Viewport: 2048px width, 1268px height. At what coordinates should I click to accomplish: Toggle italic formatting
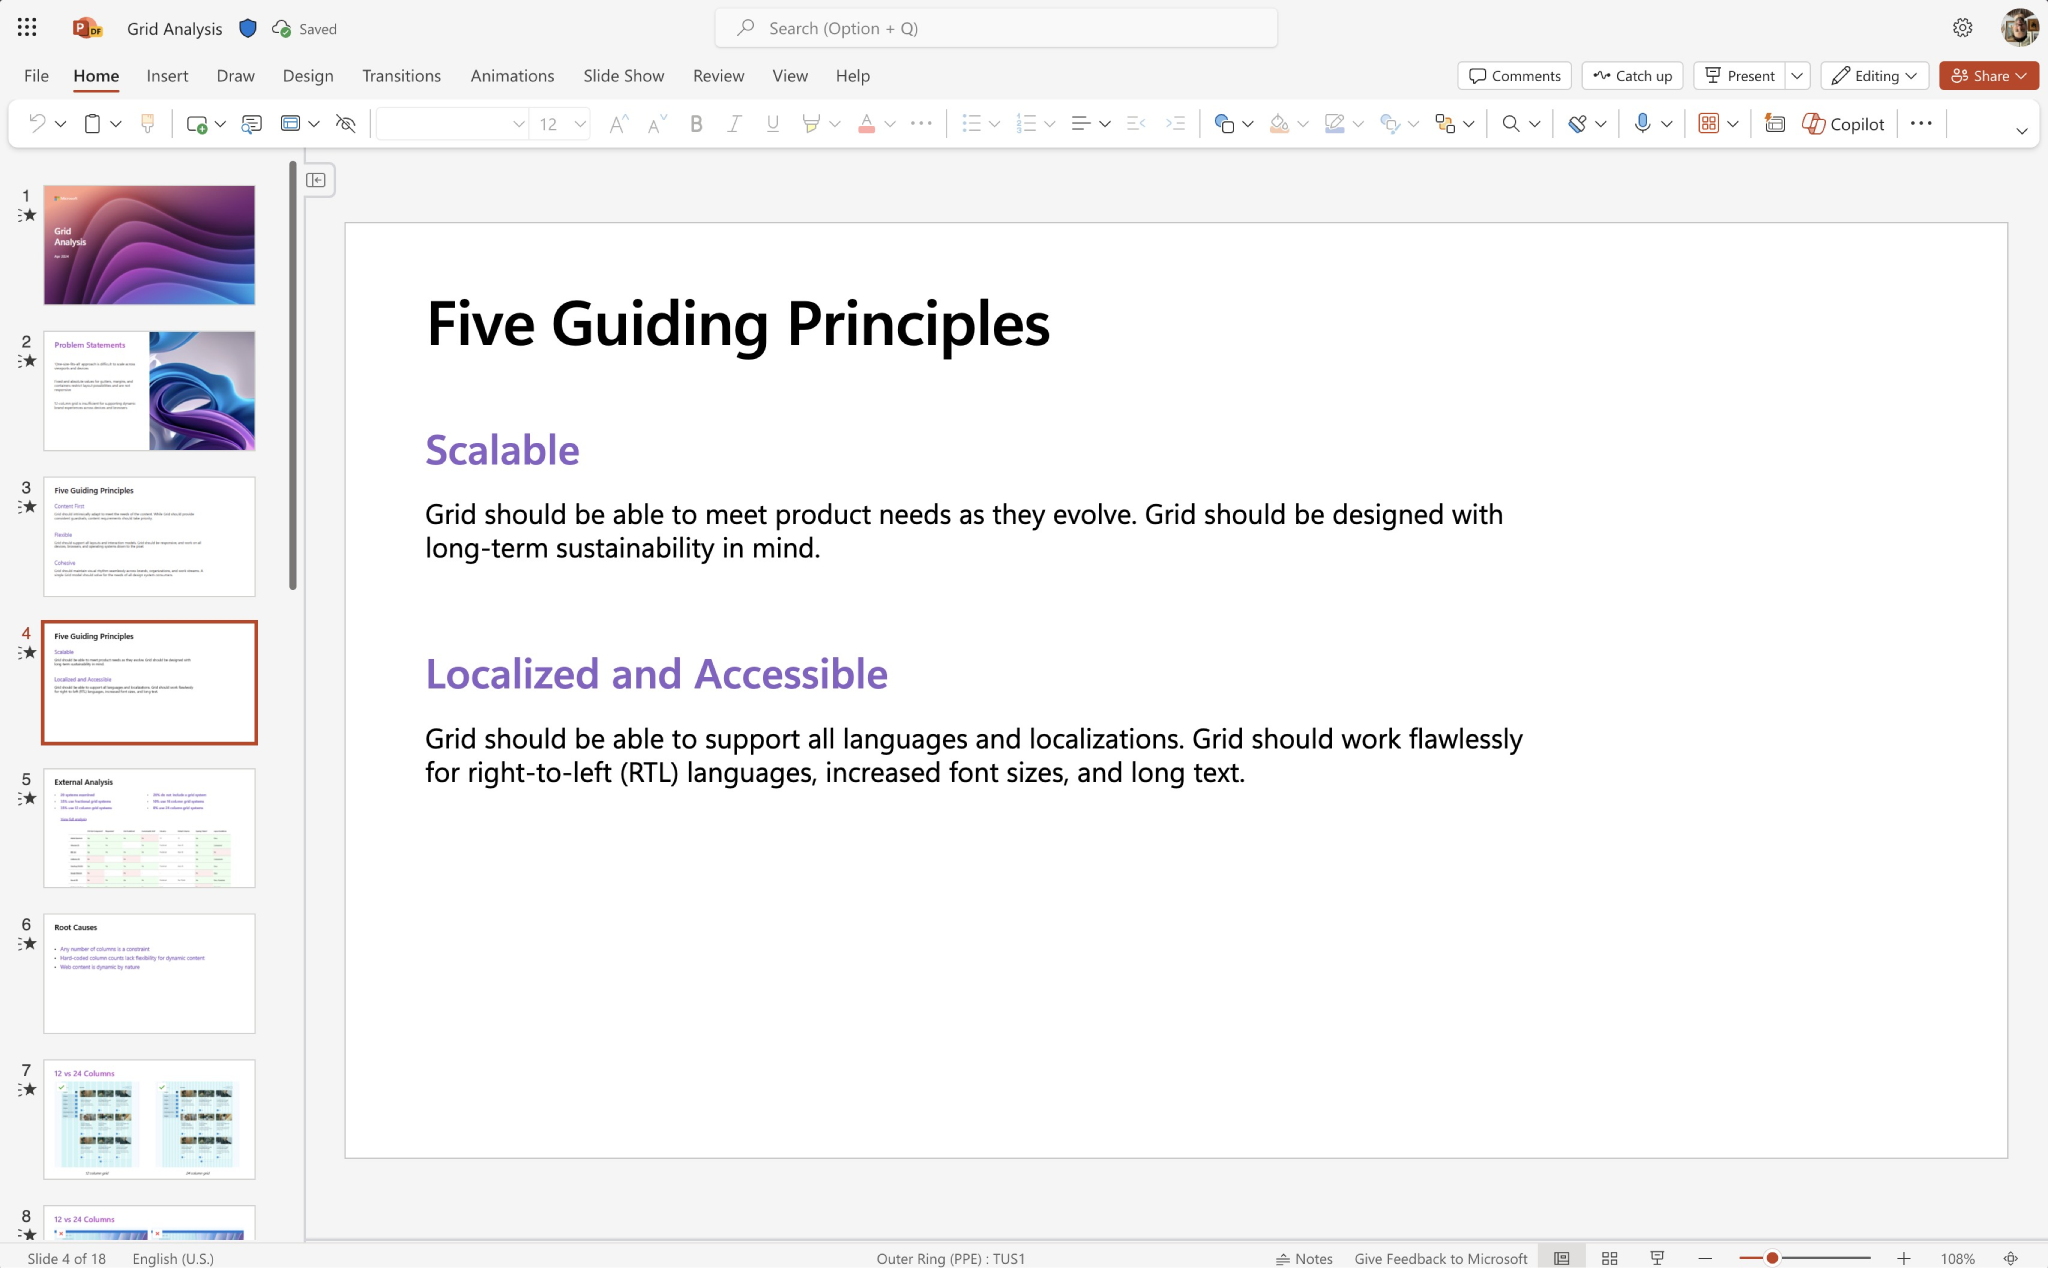[734, 123]
